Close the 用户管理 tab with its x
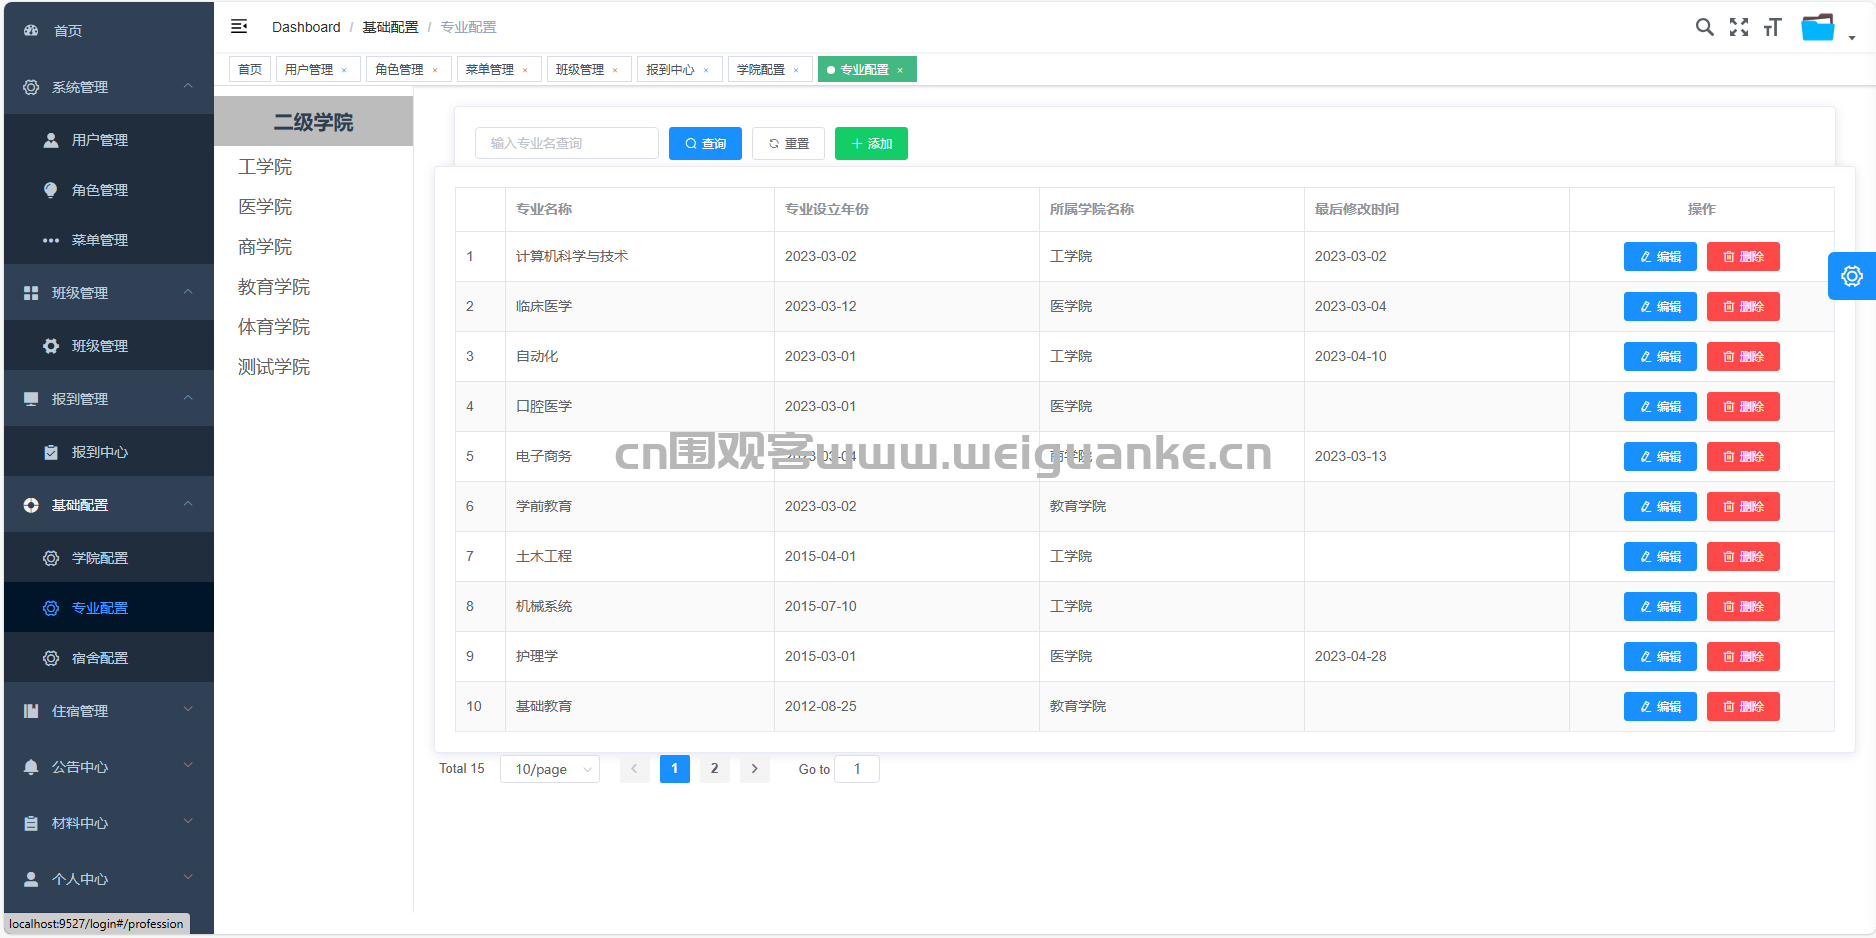The image size is (1876, 938). [344, 70]
